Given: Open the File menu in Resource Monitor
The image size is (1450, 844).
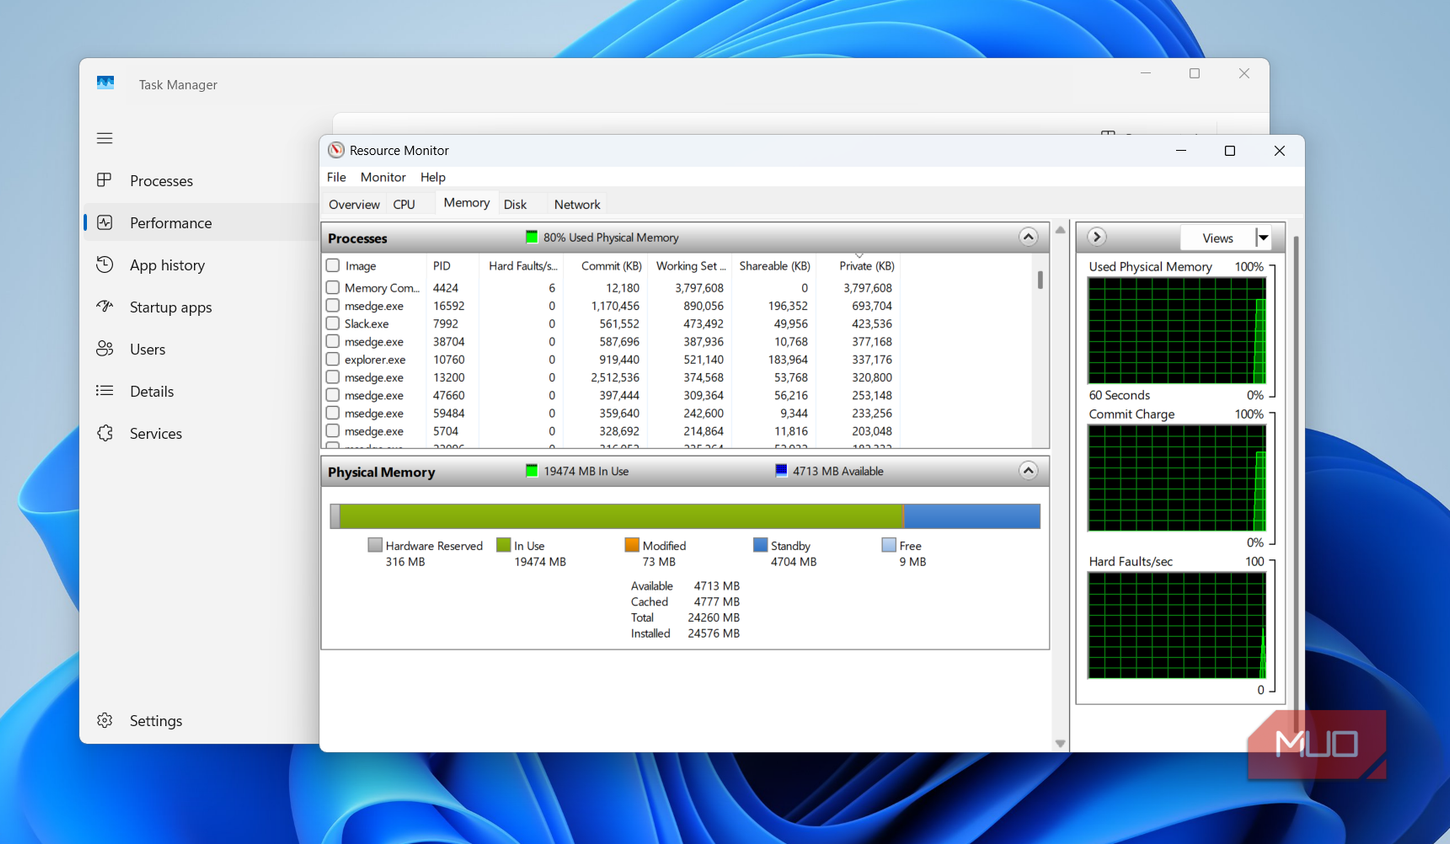Looking at the screenshot, I should (336, 177).
